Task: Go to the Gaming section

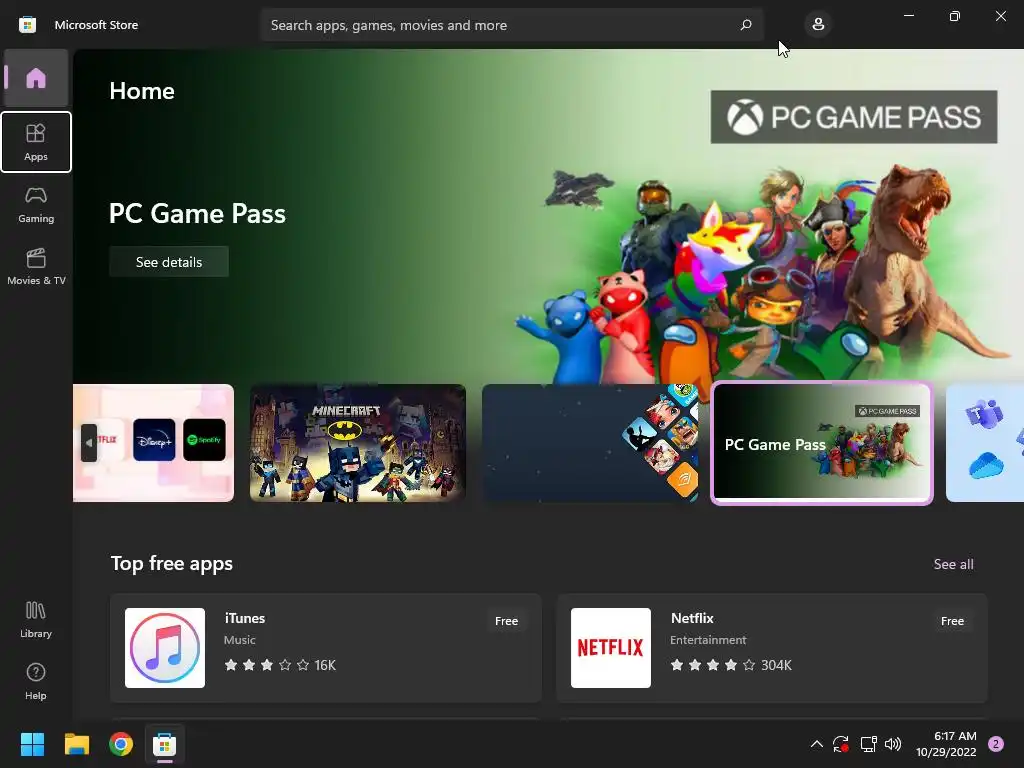Action: [36, 204]
